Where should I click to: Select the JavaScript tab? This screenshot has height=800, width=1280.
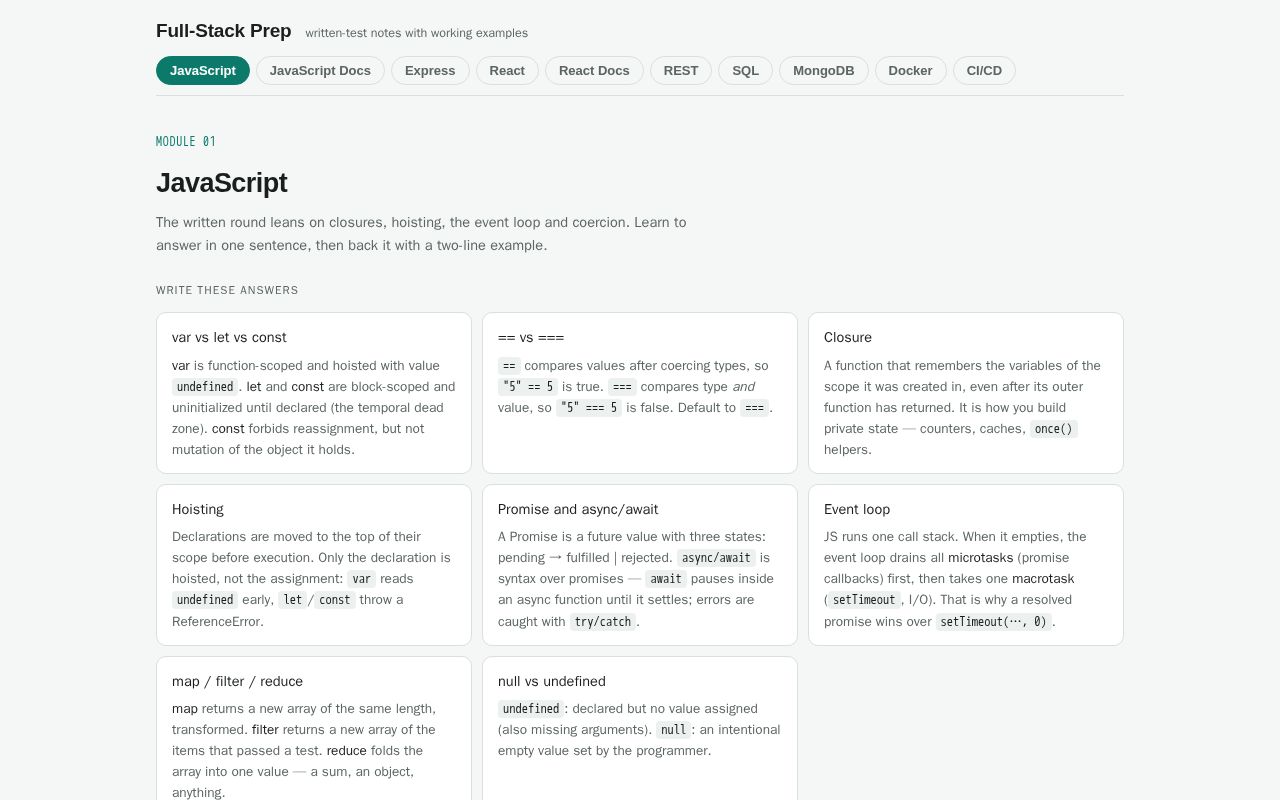(203, 70)
